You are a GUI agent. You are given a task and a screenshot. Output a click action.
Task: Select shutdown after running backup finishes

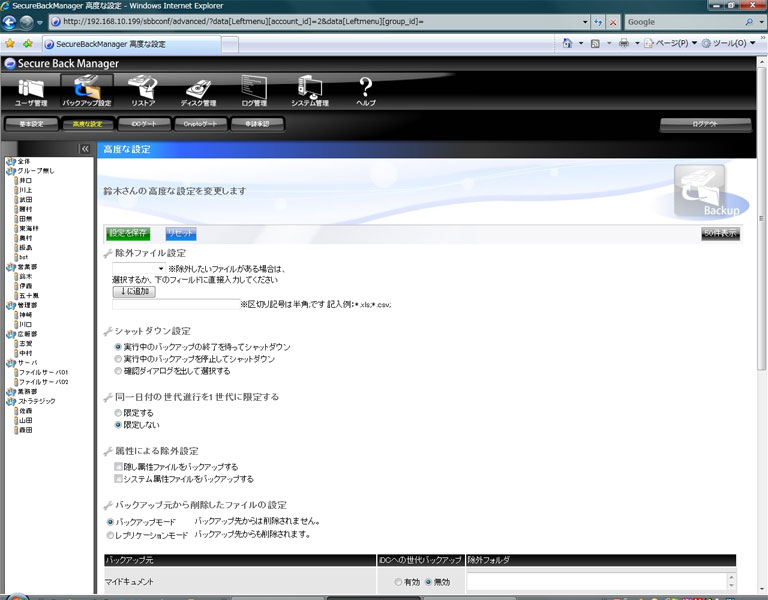pyautogui.click(x=118, y=347)
